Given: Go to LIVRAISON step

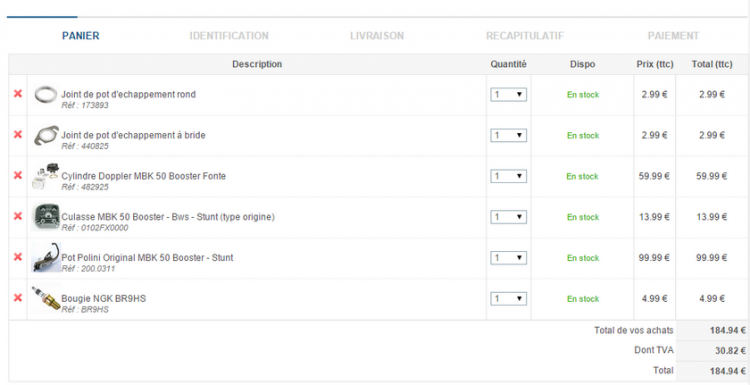Looking at the screenshot, I should 377,36.
